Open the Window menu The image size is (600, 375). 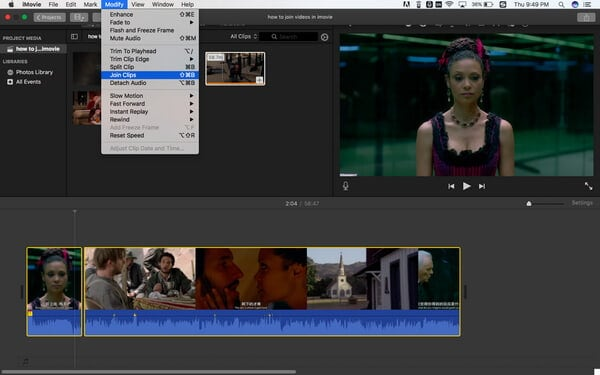click(x=163, y=5)
